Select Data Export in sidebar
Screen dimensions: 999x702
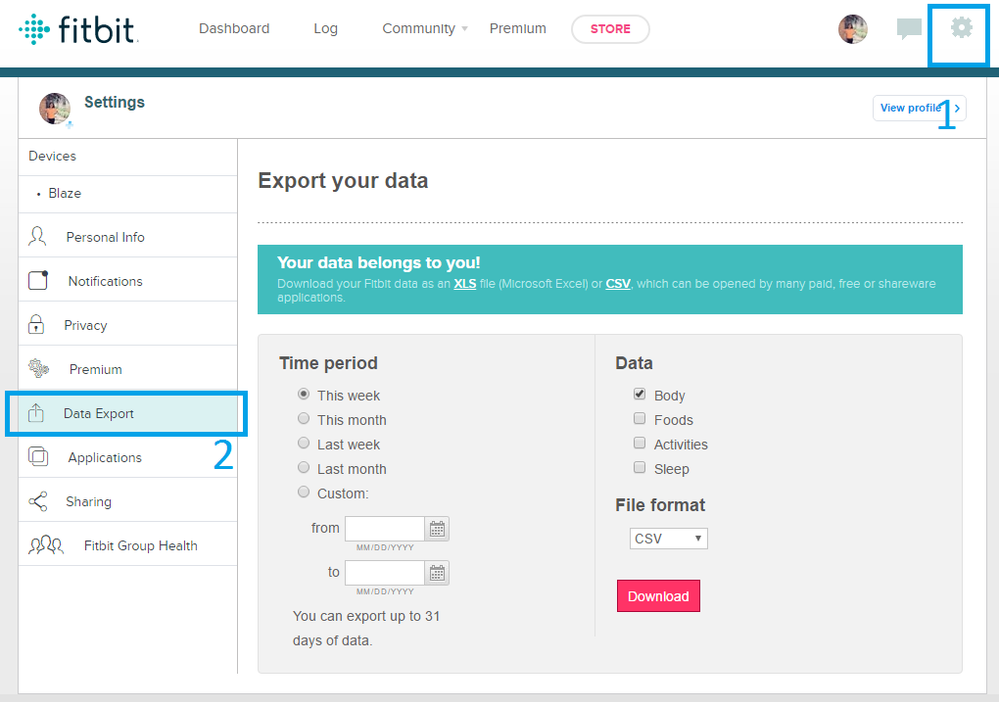pos(128,413)
